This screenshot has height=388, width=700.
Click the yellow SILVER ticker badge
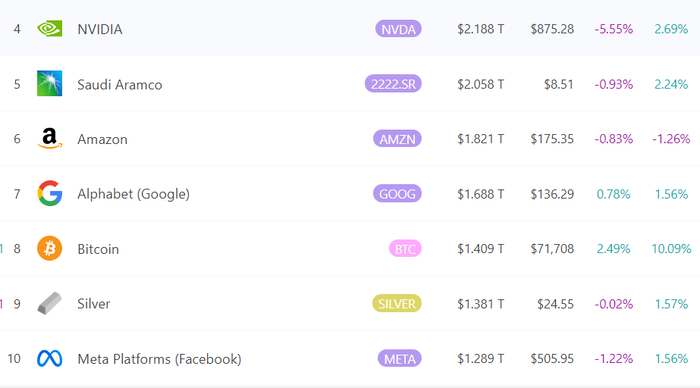point(397,304)
